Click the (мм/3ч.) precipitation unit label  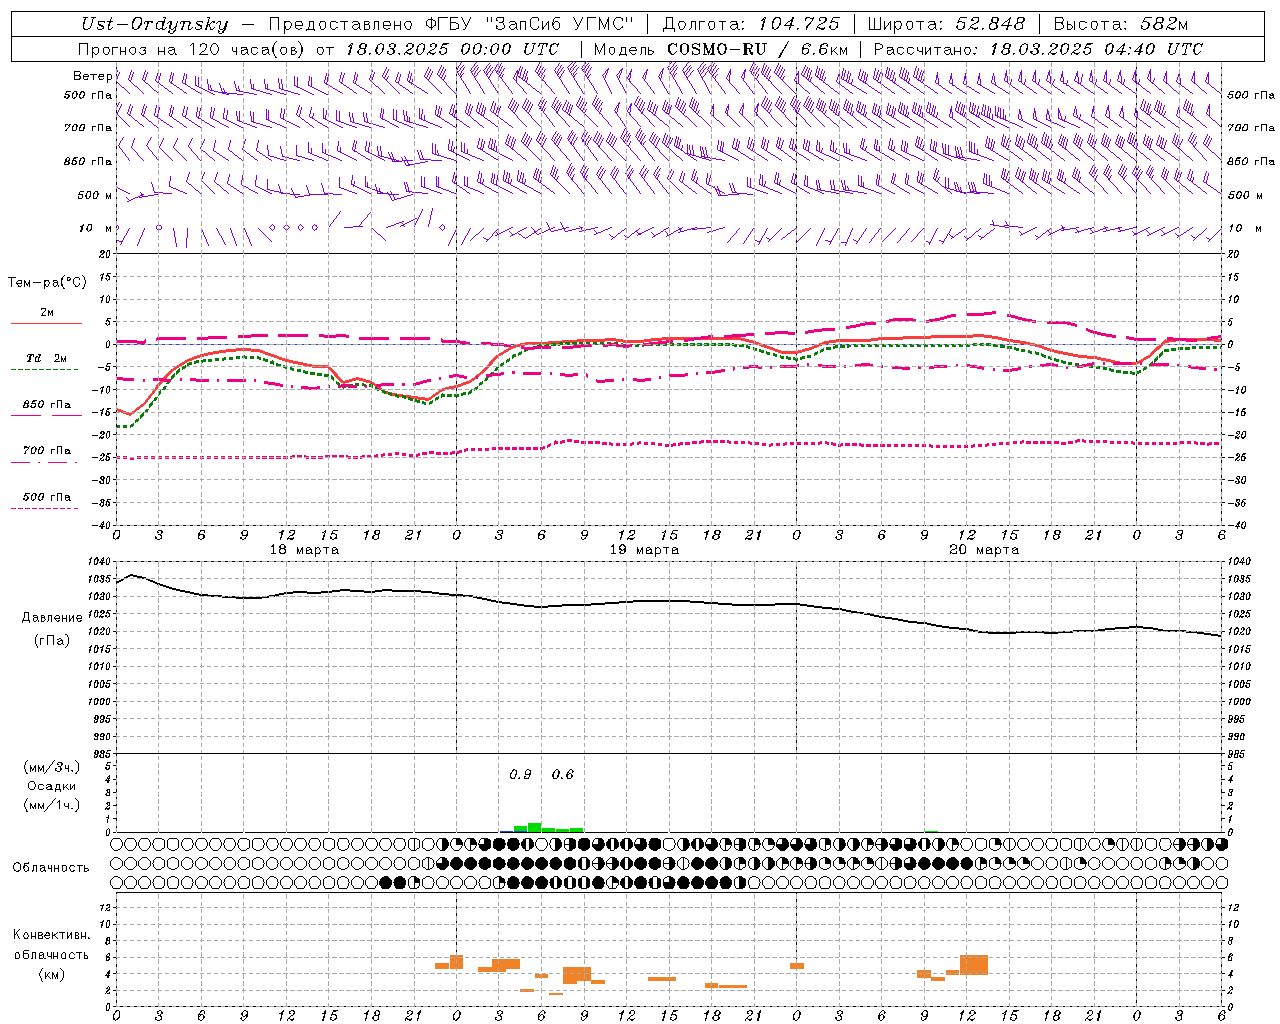[x=52, y=767]
